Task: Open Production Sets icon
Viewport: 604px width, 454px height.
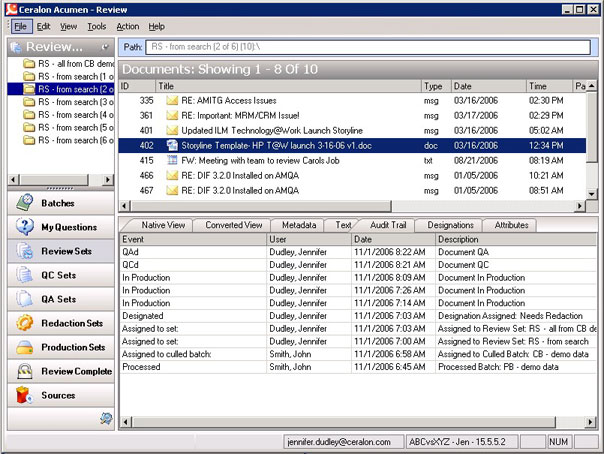Action: coord(25,347)
